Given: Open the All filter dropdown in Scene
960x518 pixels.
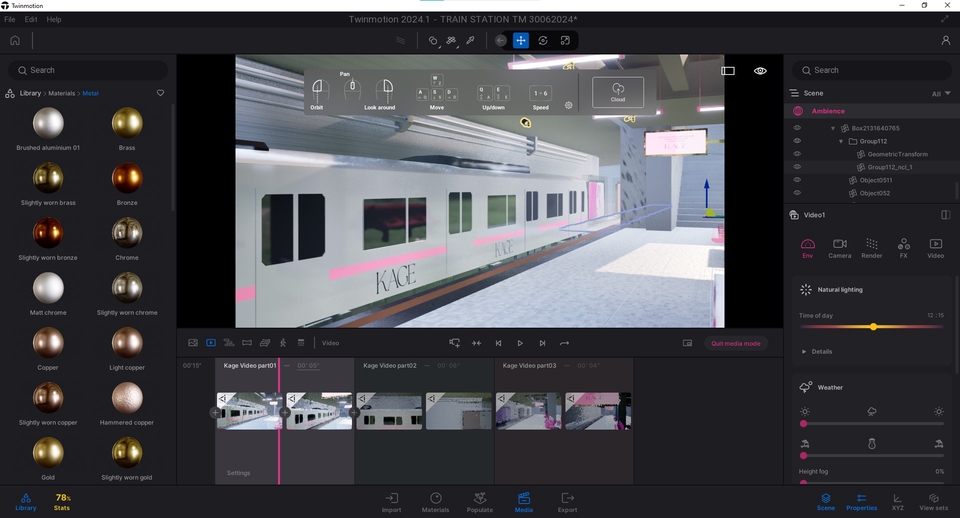Looking at the screenshot, I should click(x=940, y=94).
